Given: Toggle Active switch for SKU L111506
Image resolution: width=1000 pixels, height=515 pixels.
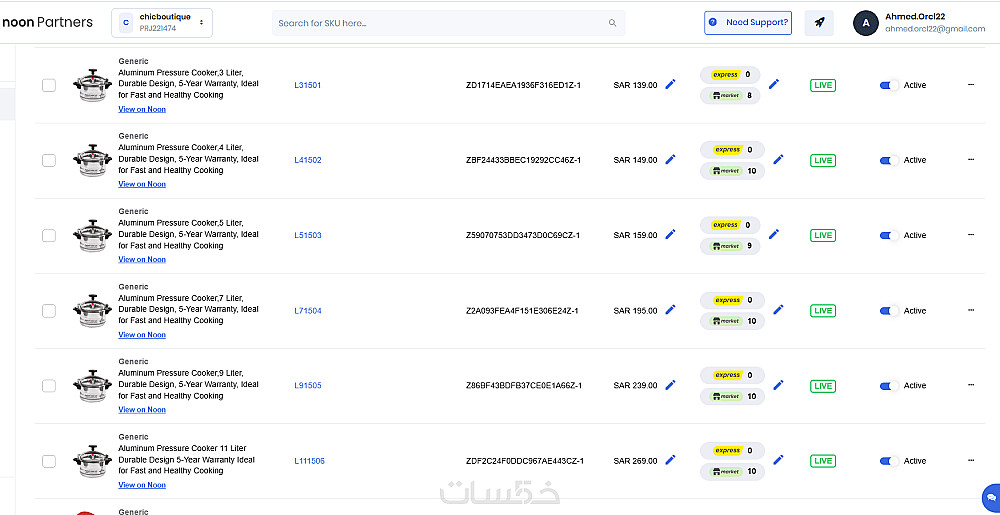Looking at the screenshot, I should (888, 461).
